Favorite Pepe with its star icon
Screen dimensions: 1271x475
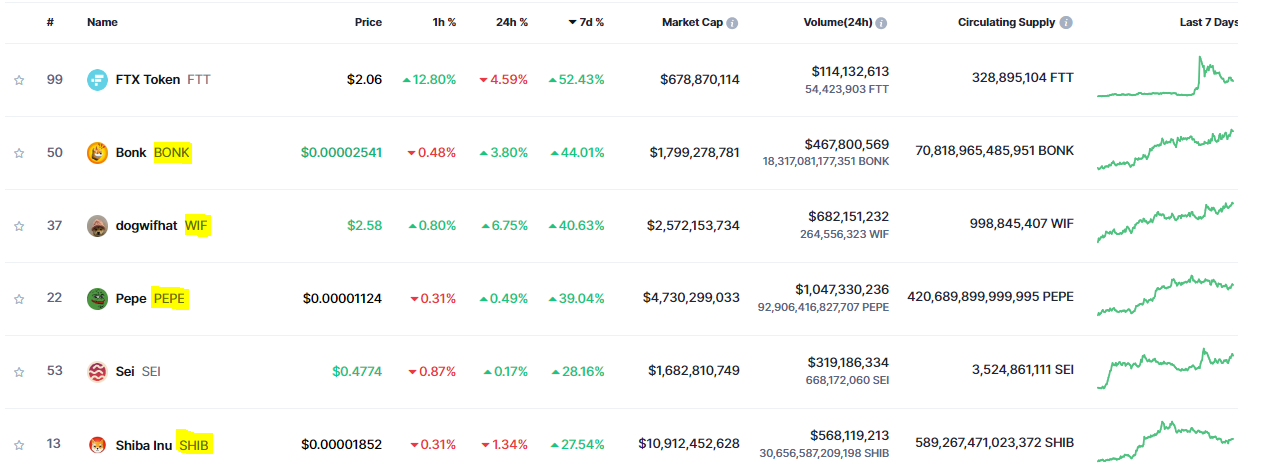[x=19, y=299]
